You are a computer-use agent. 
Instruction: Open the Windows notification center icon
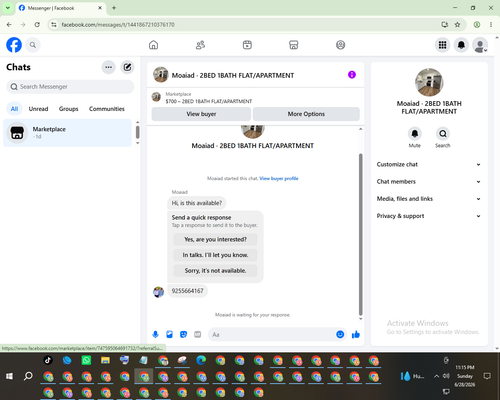point(487,376)
